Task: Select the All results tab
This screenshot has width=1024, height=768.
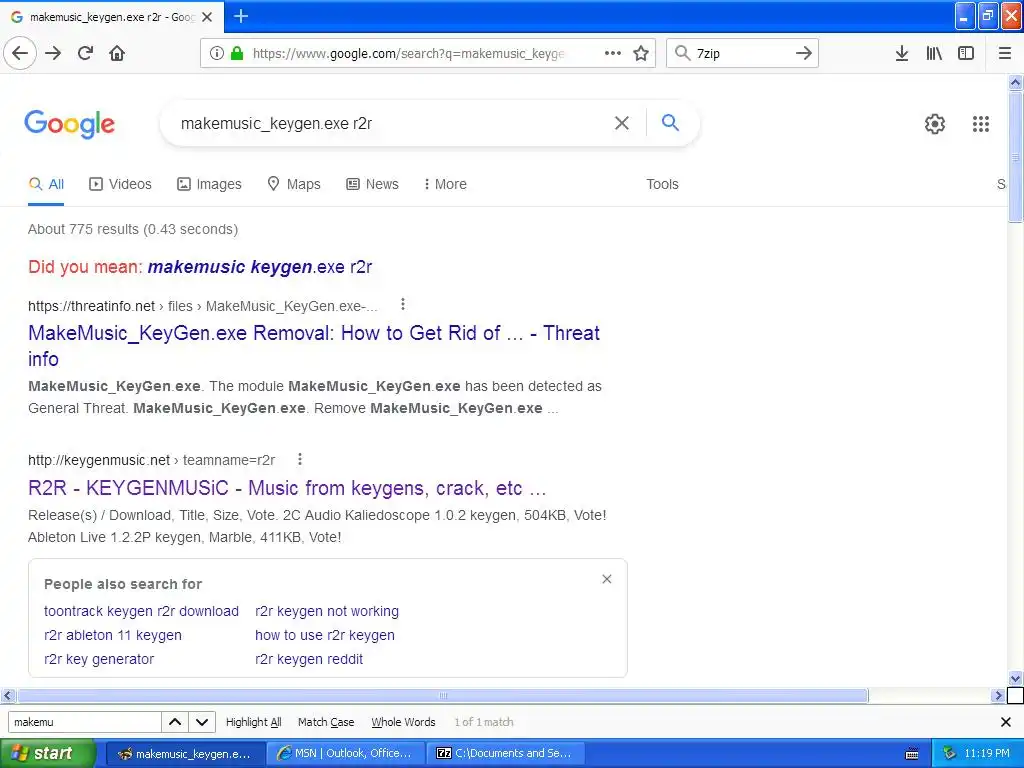Action: 46,184
